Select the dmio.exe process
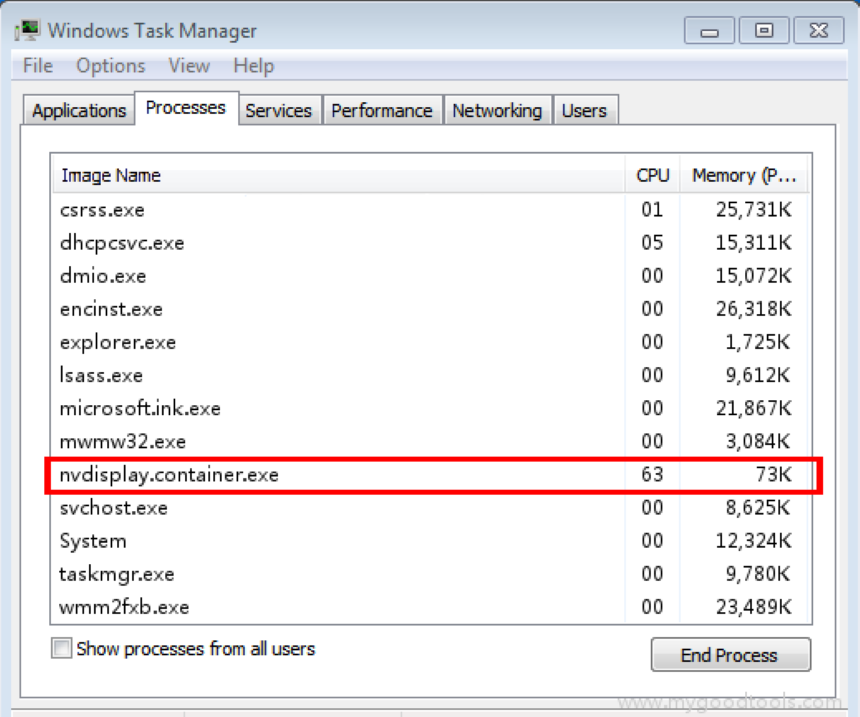The width and height of the screenshot is (860, 717). tap(431, 275)
